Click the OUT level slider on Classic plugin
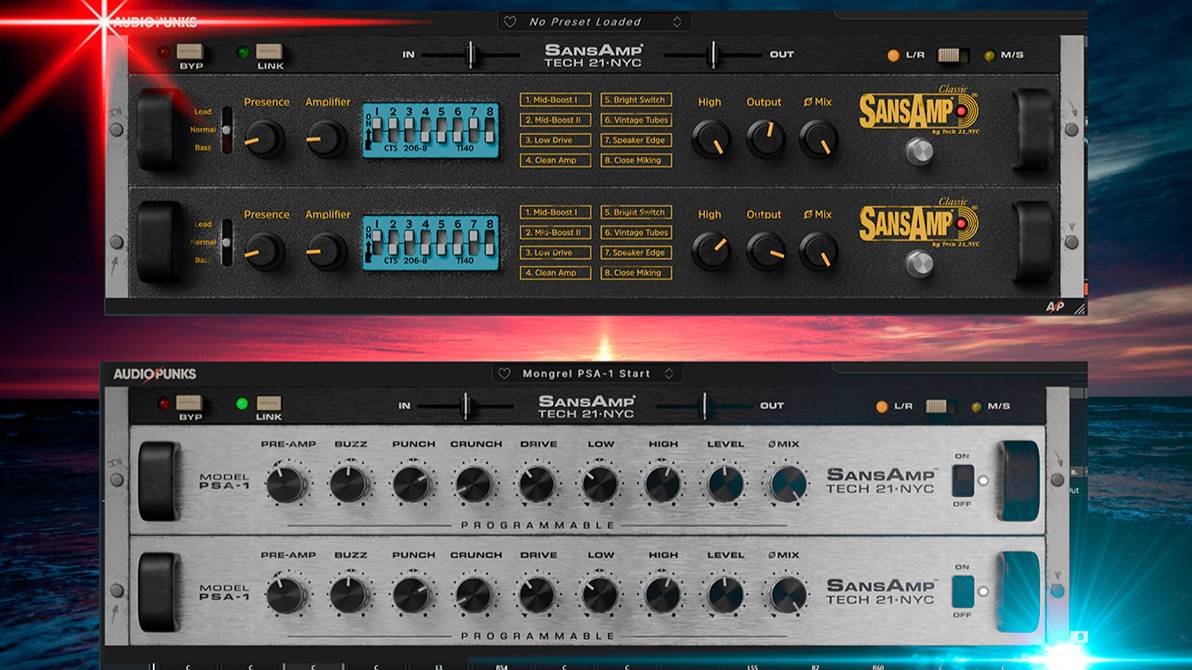This screenshot has height=670, width=1192. 712,55
